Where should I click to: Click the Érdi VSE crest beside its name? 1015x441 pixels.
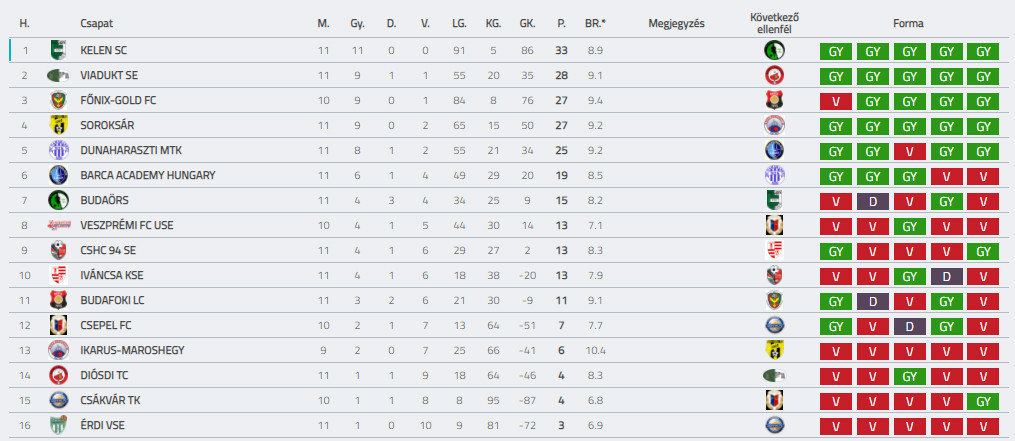point(58,425)
